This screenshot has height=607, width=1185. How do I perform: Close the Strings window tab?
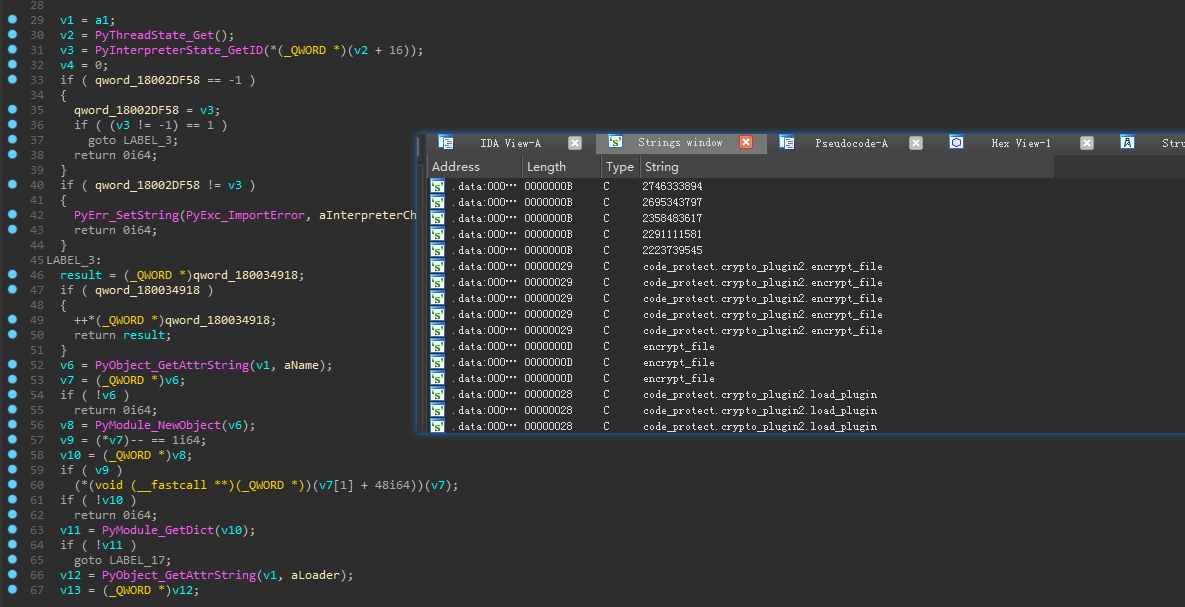(746, 143)
